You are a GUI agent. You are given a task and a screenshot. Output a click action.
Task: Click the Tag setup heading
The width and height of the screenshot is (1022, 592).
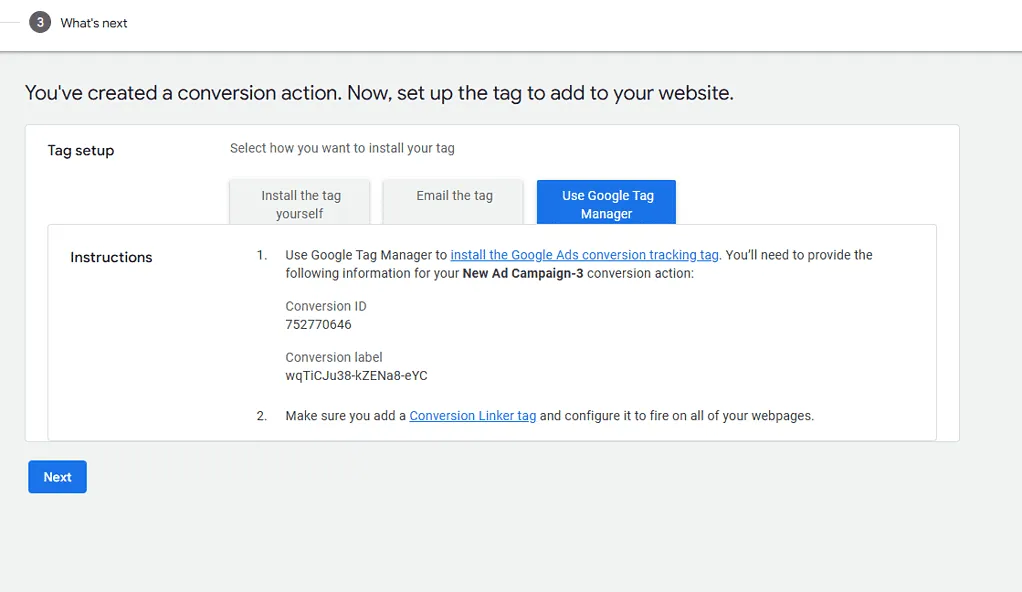tap(81, 151)
